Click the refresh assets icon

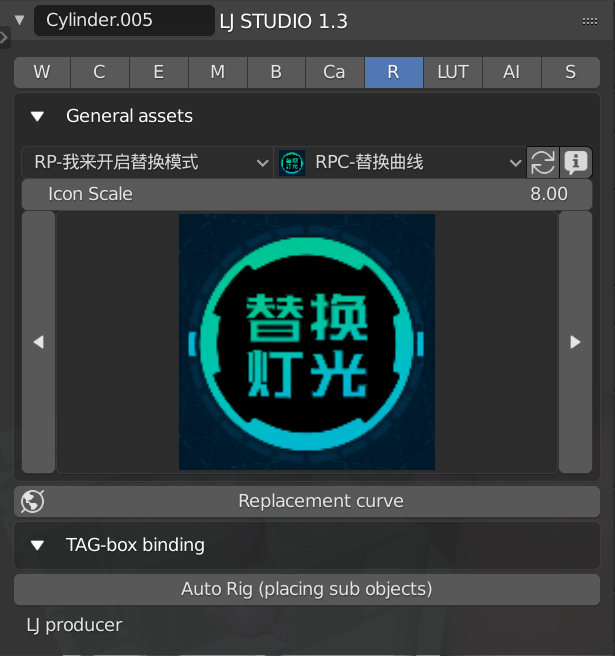tap(543, 162)
